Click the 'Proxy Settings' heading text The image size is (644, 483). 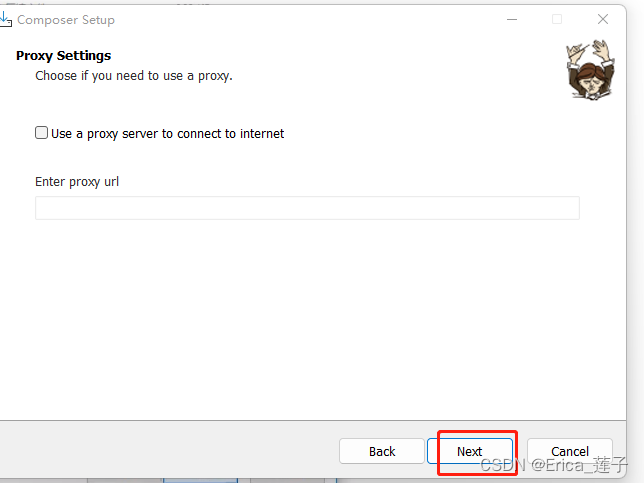(x=63, y=56)
